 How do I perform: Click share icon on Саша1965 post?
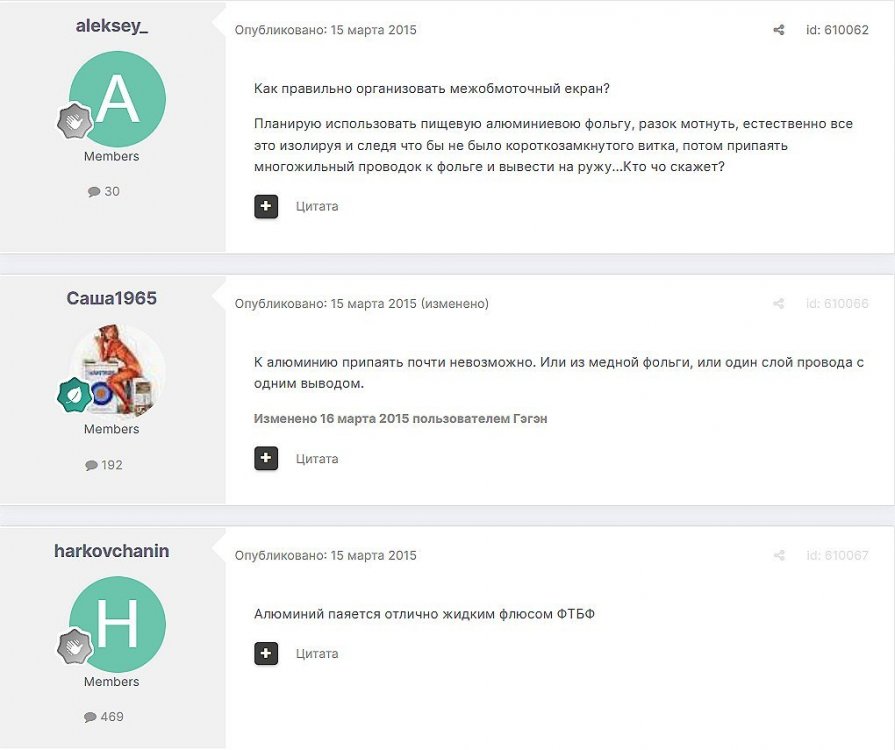pyautogui.click(x=779, y=304)
